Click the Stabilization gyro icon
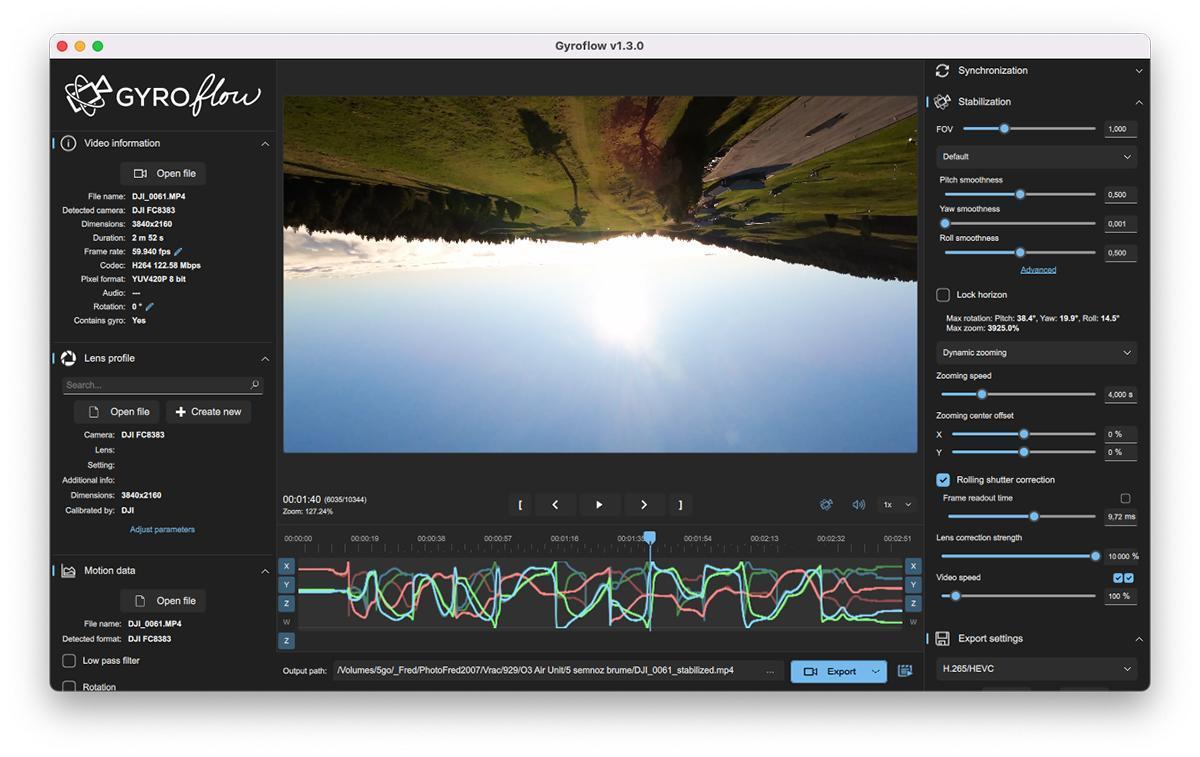Screen dimensions: 1200x757 point(942,102)
